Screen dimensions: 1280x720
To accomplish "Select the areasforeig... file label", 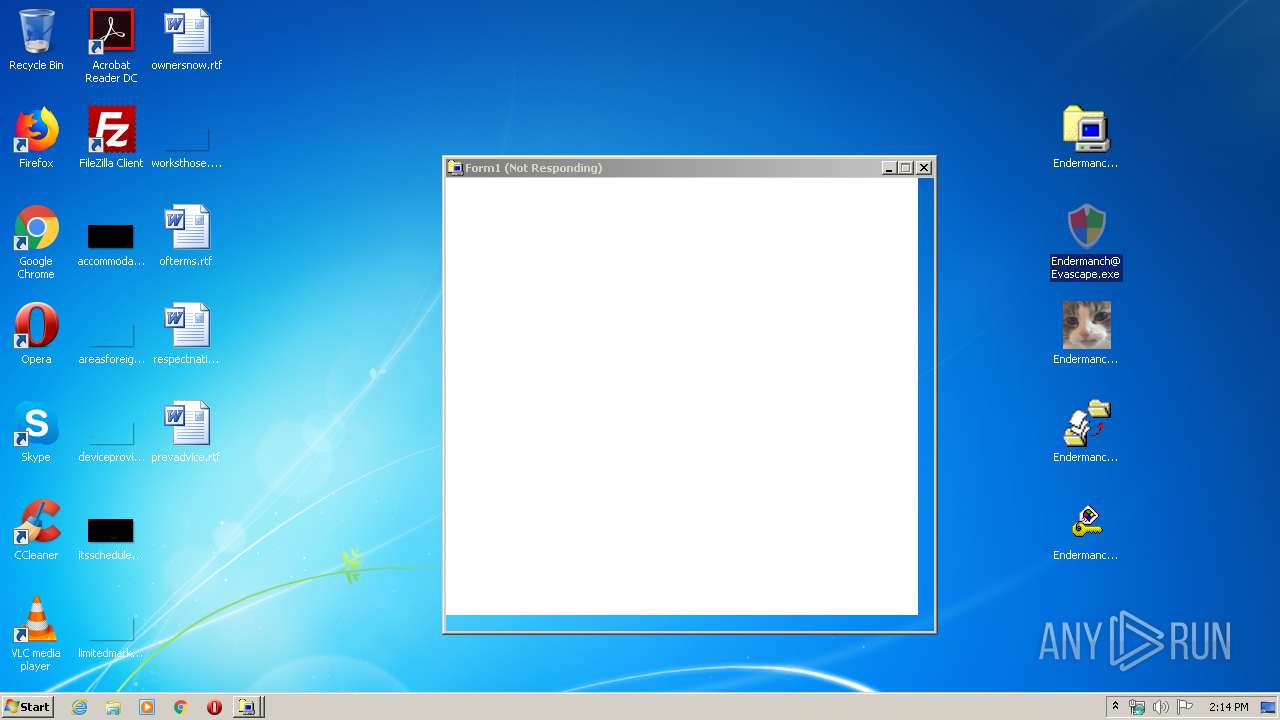I will pyautogui.click(x=111, y=359).
